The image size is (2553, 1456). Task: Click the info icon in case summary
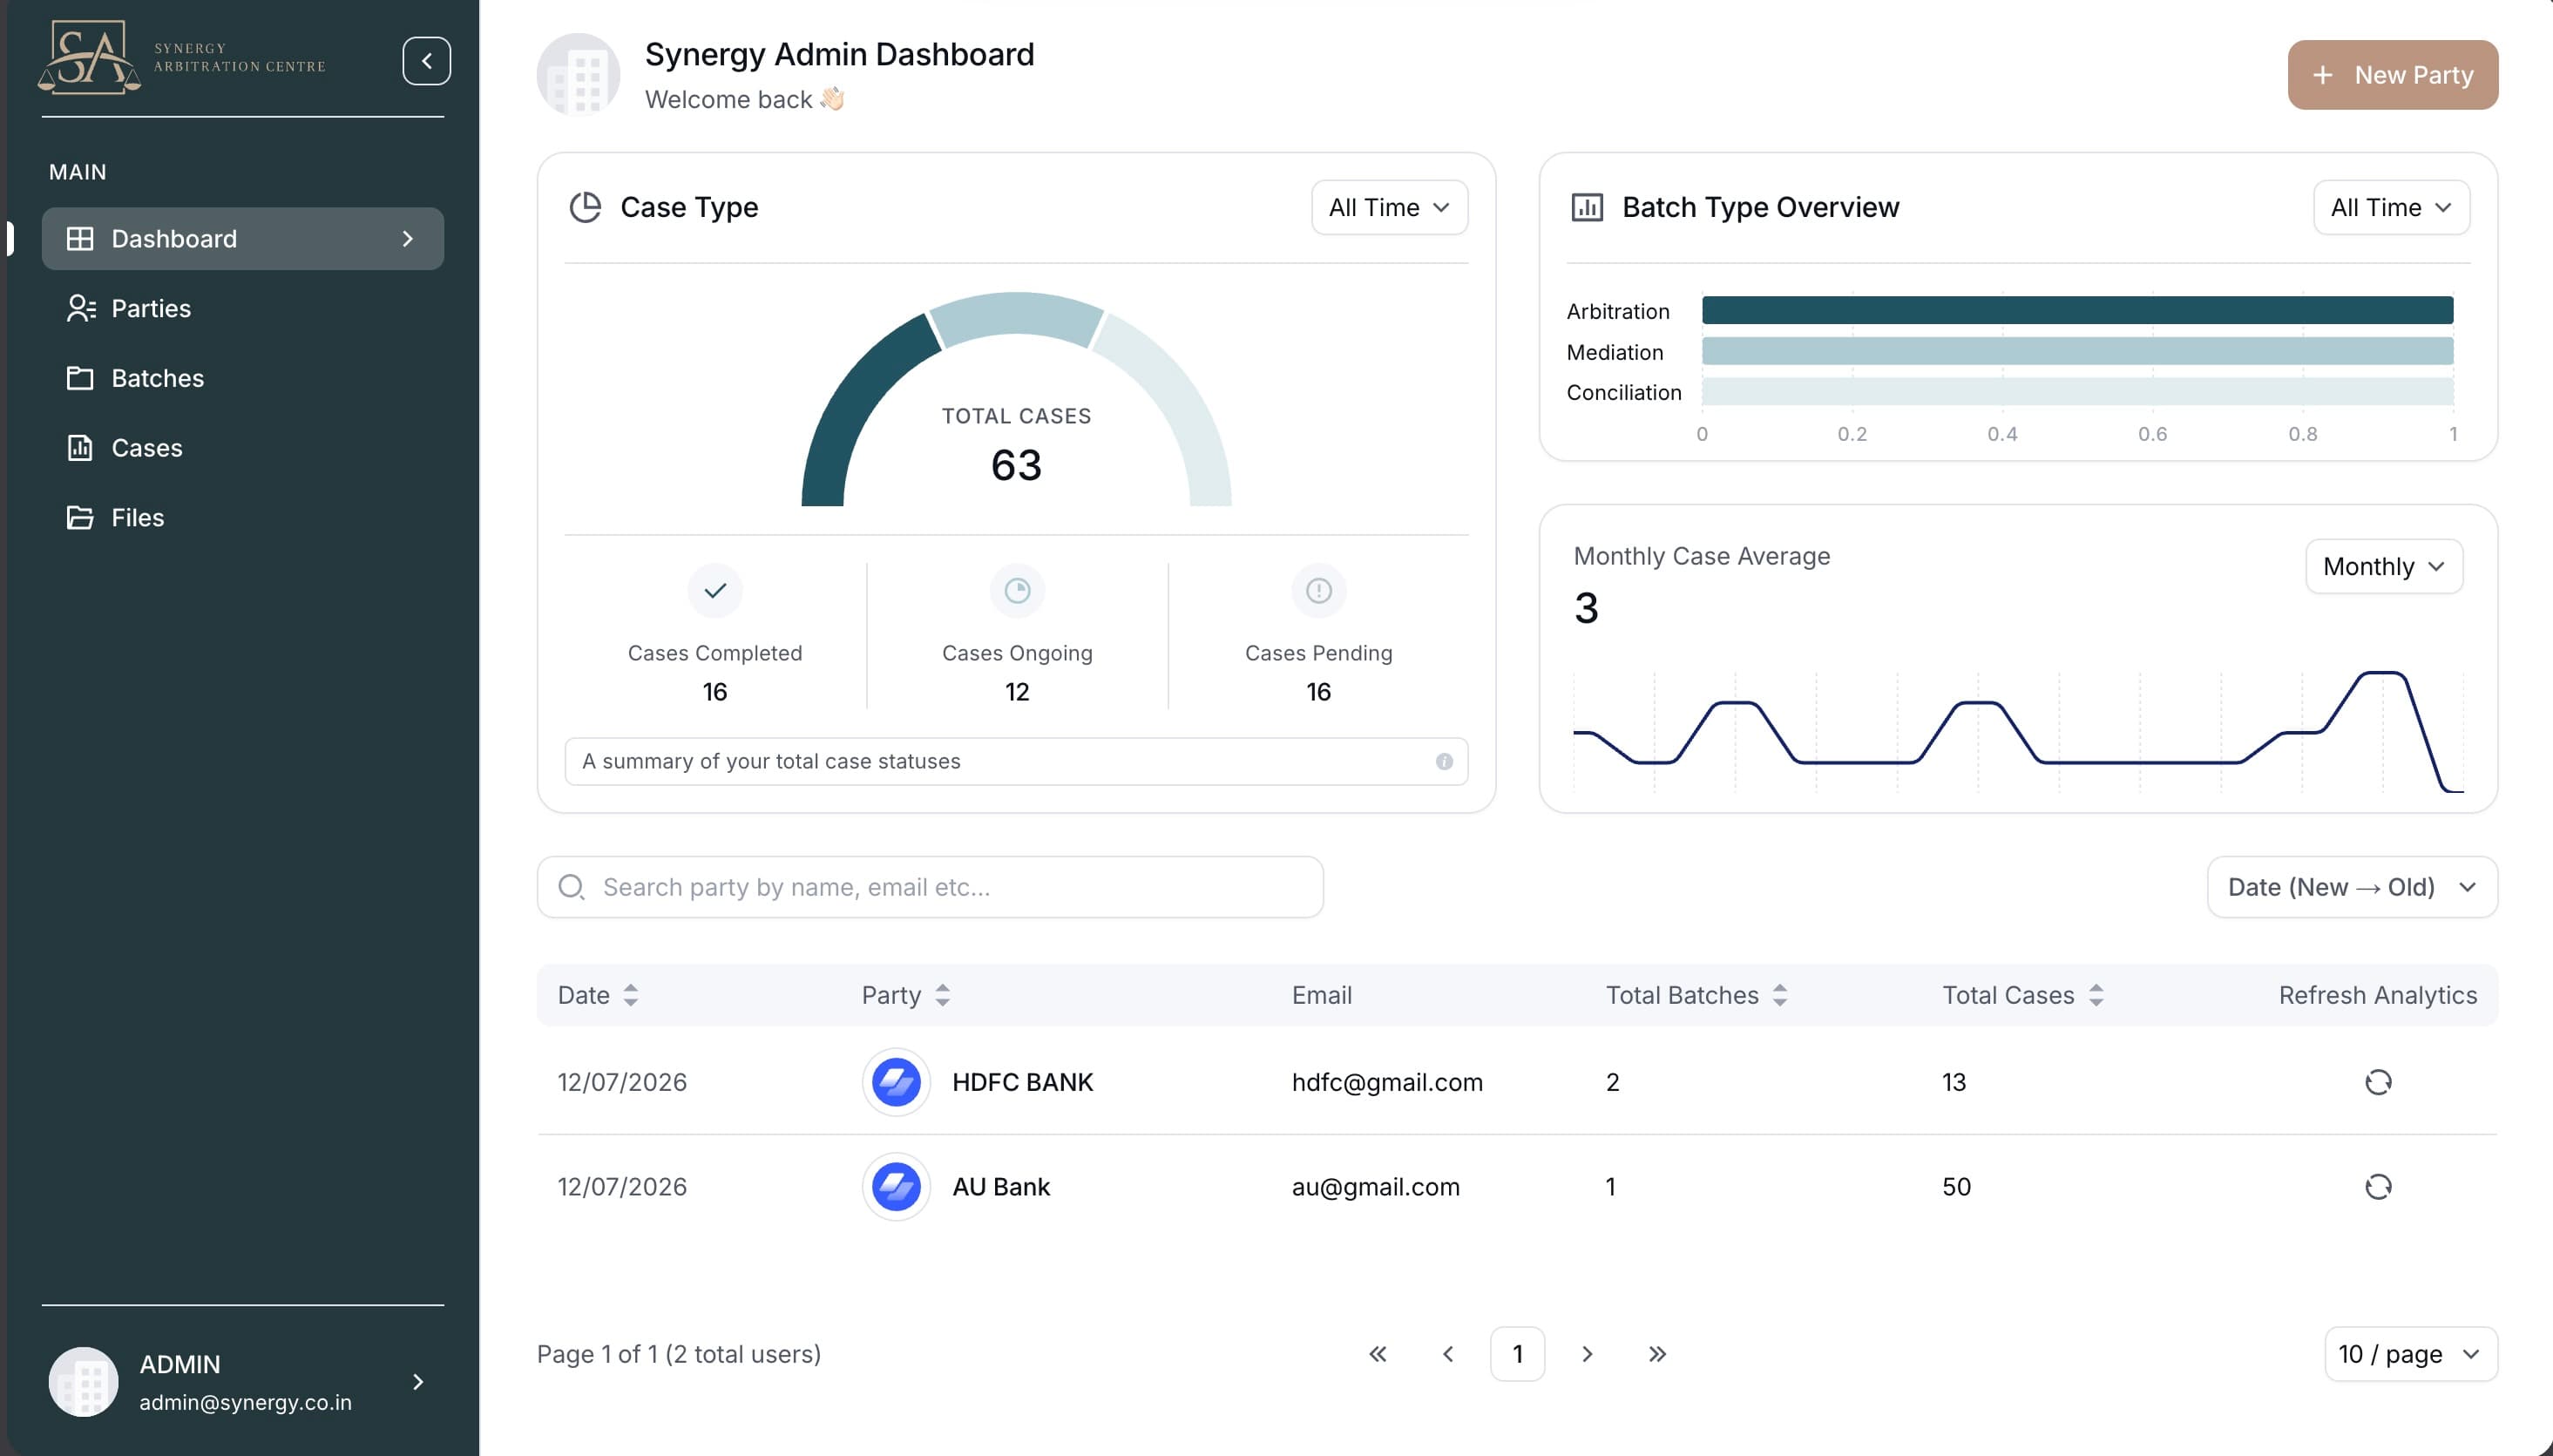pyautogui.click(x=1443, y=762)
